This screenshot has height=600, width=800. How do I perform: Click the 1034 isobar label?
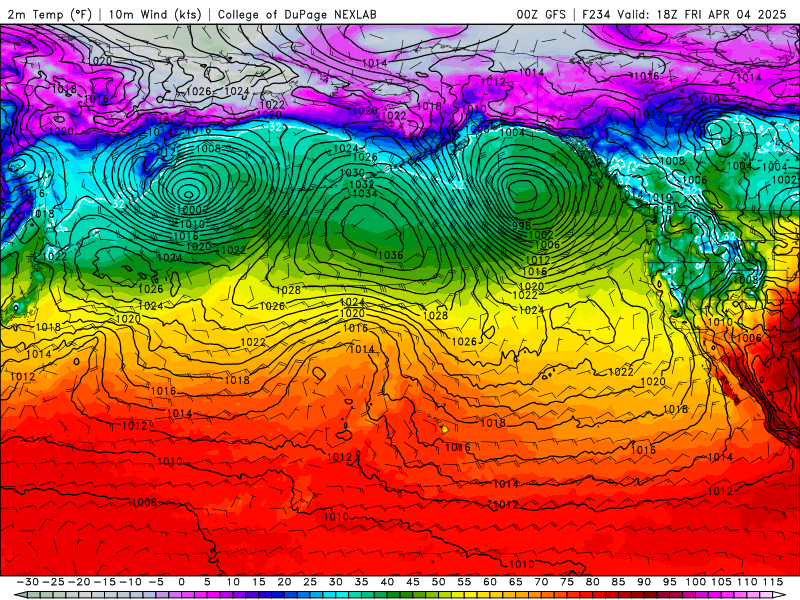coord(365,193)
